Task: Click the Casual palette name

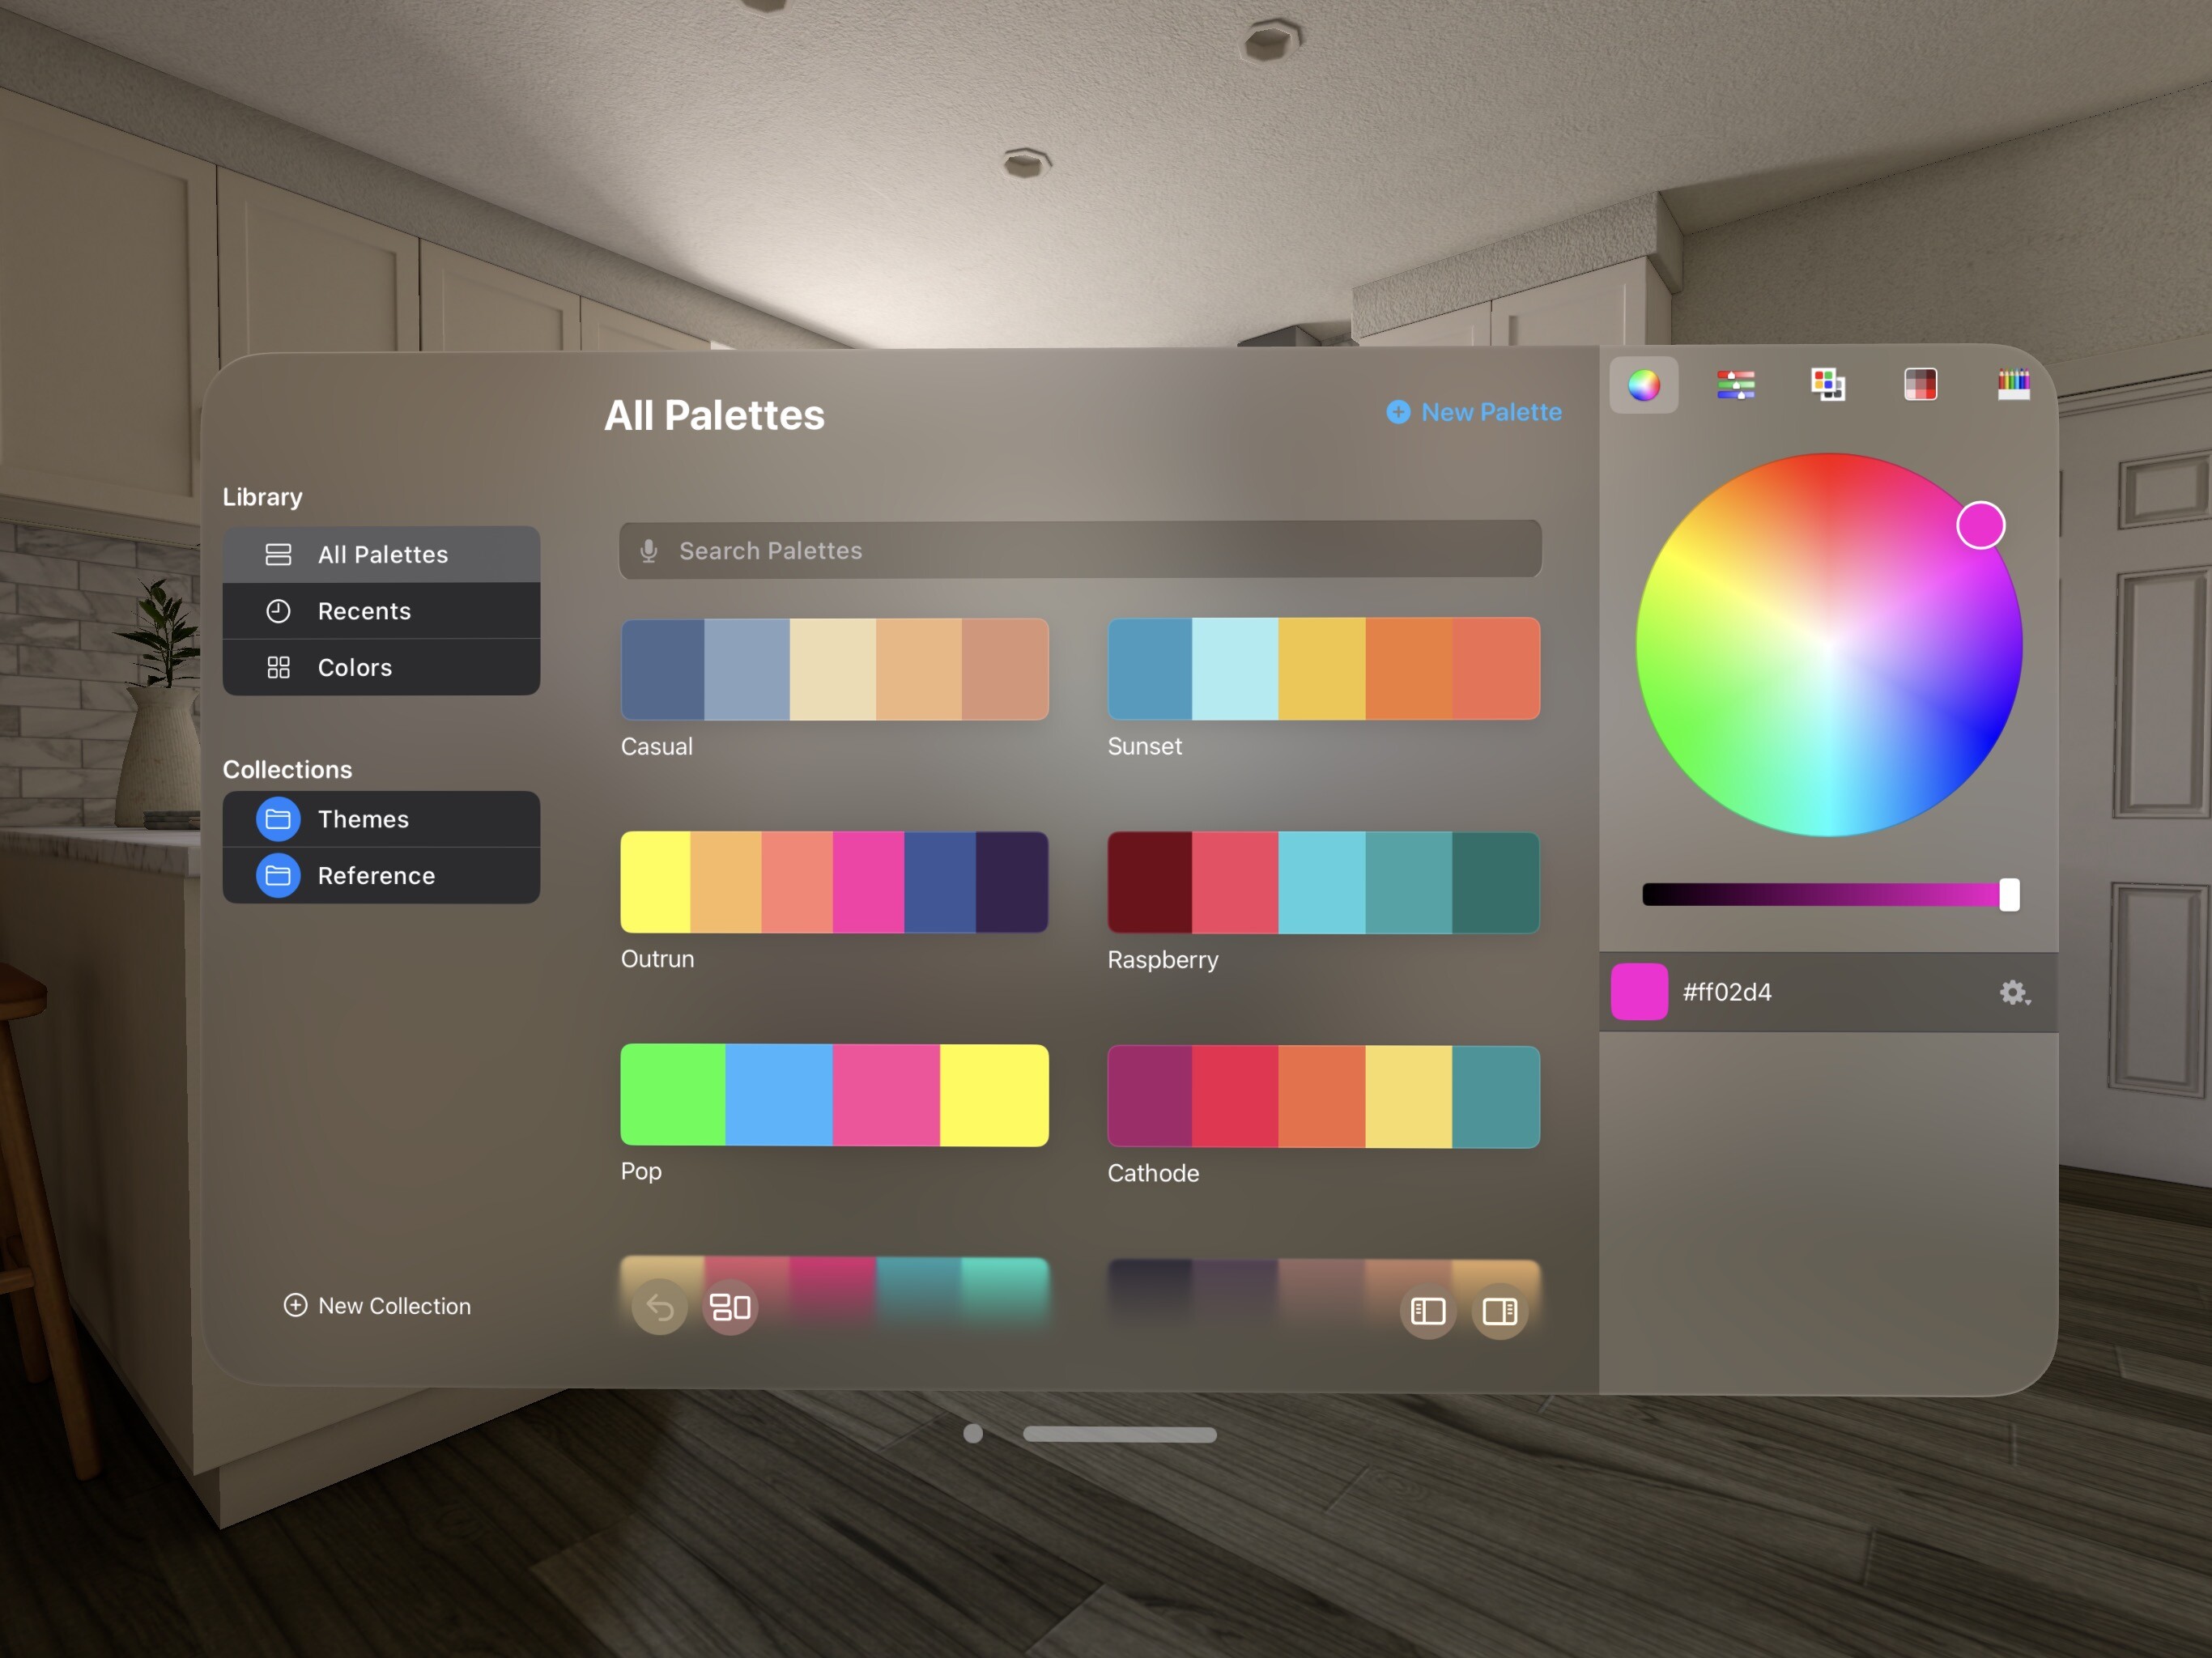Action: pos(656,746)
